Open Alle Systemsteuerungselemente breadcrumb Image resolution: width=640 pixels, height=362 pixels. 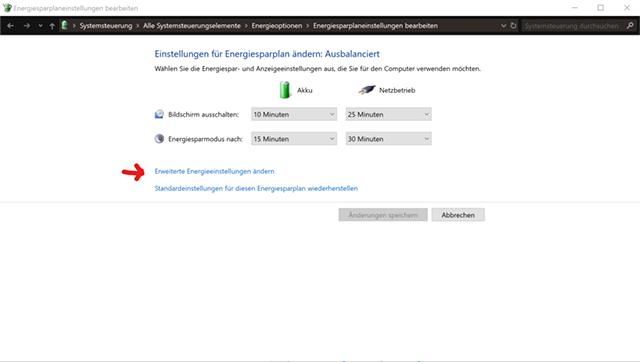tap(191, 26)
